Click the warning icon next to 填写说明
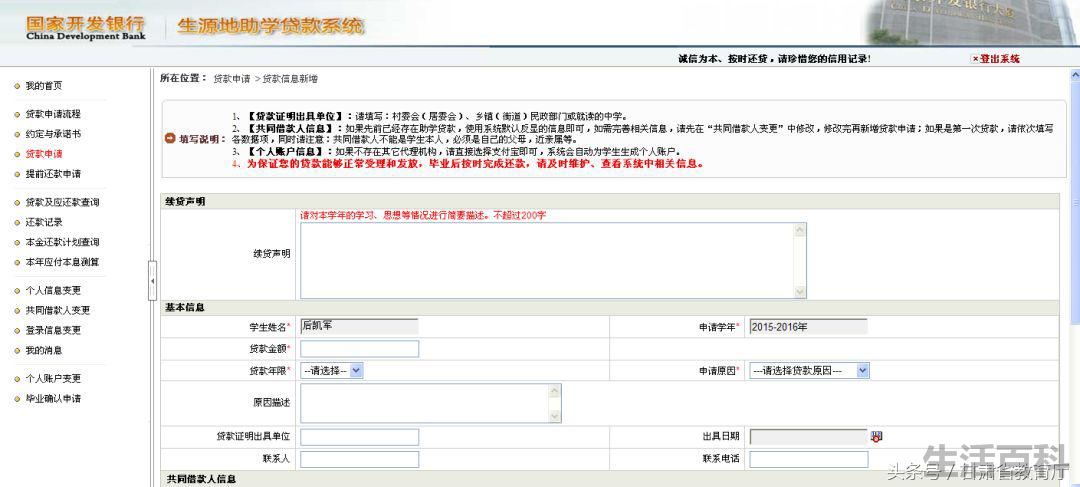This screenshot has width=1080, height=487. coord(170,138)
